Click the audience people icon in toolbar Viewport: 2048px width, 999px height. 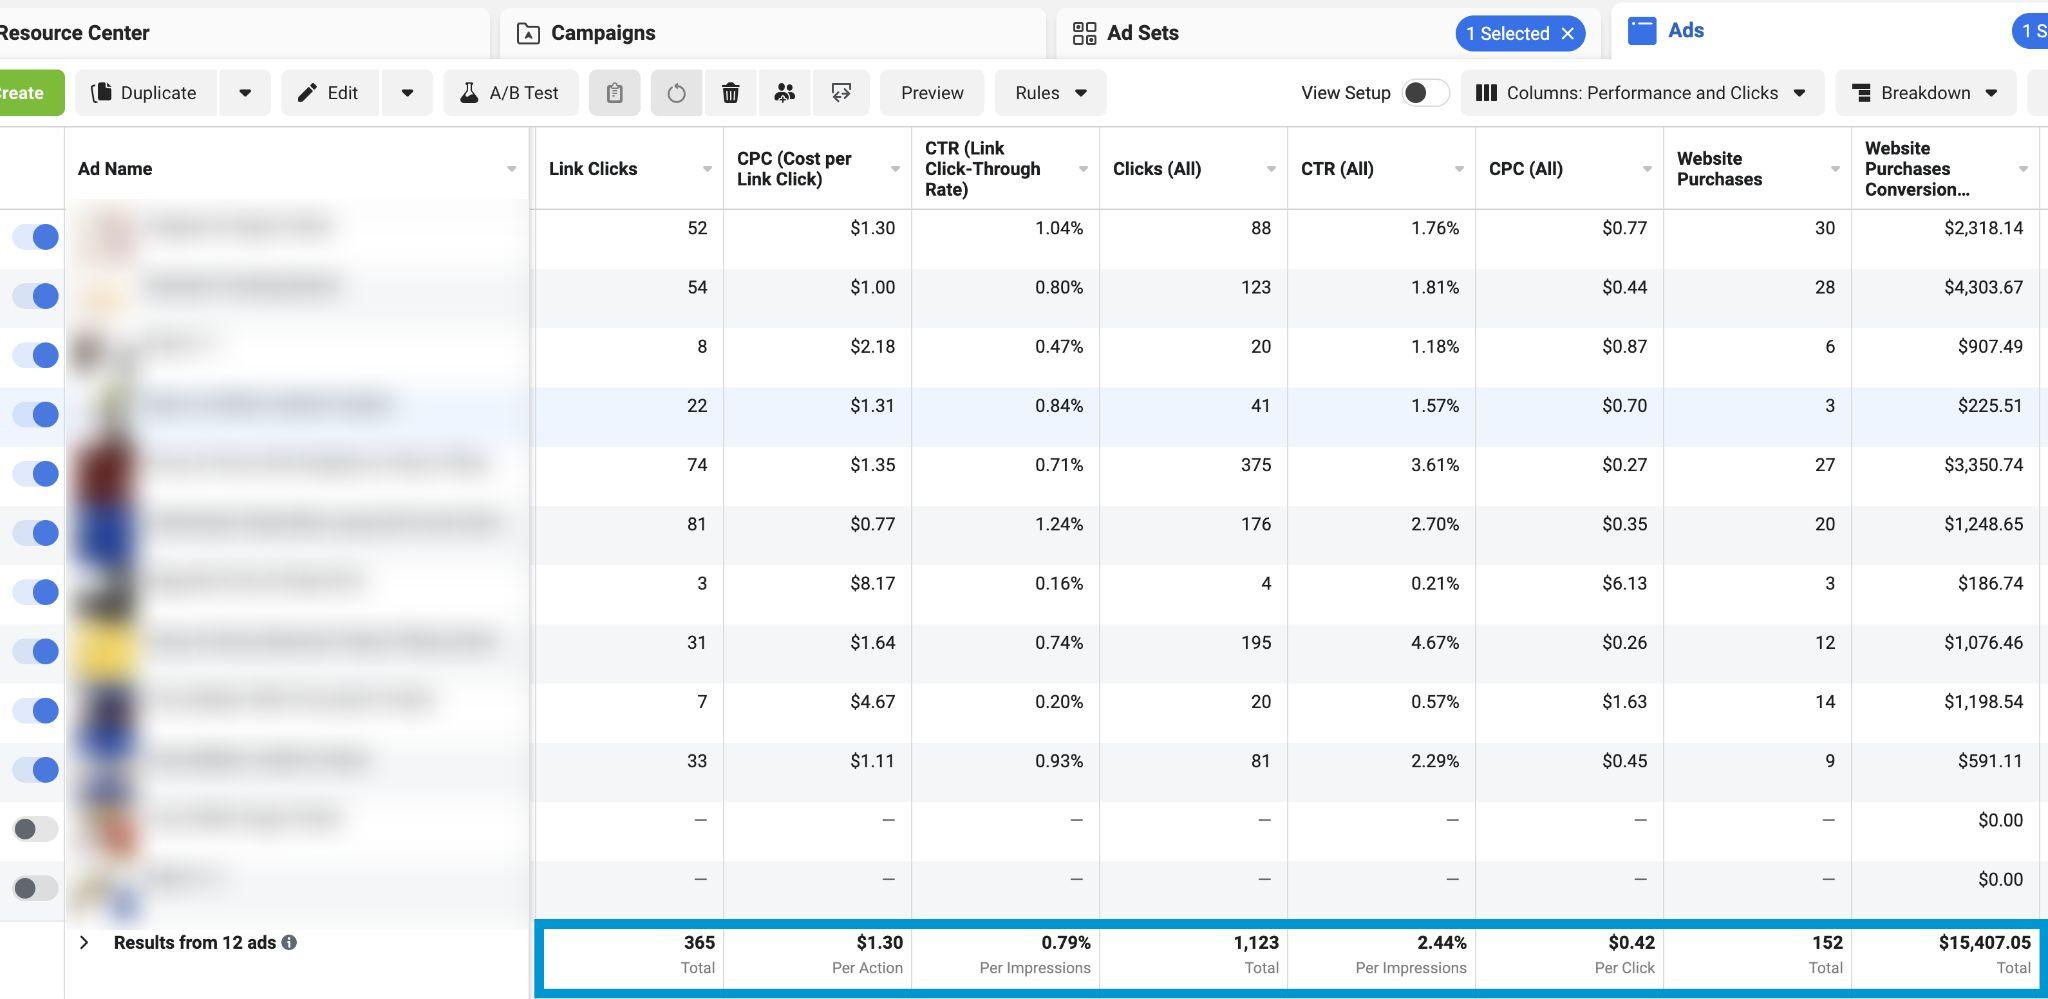[x=785, y=93]
